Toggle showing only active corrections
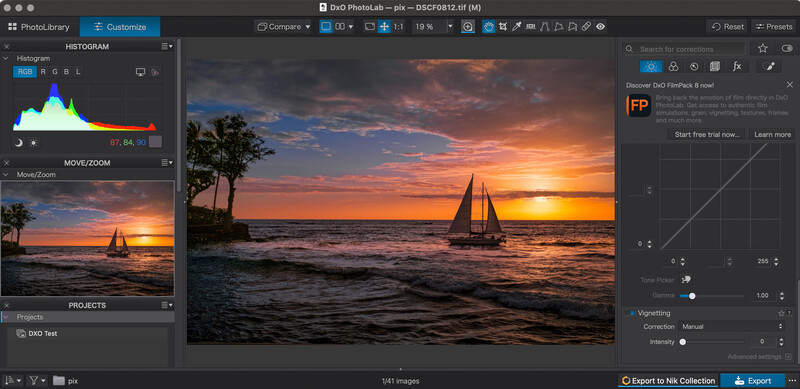 787,48
